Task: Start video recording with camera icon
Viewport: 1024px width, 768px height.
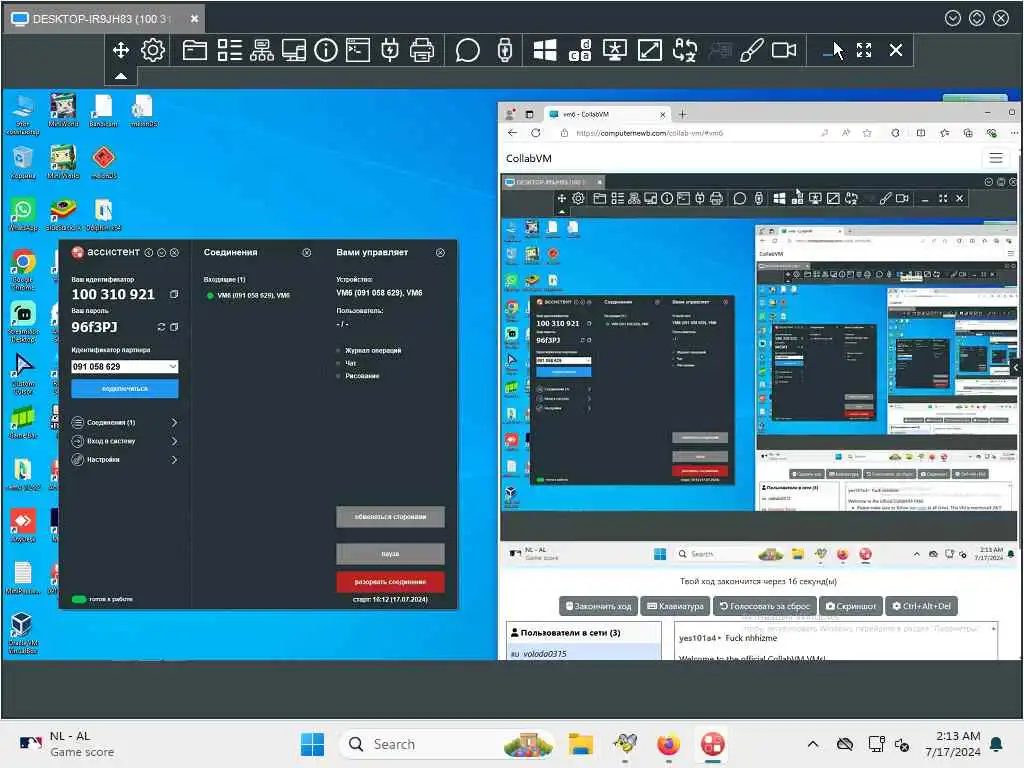Action: (784, 50)
